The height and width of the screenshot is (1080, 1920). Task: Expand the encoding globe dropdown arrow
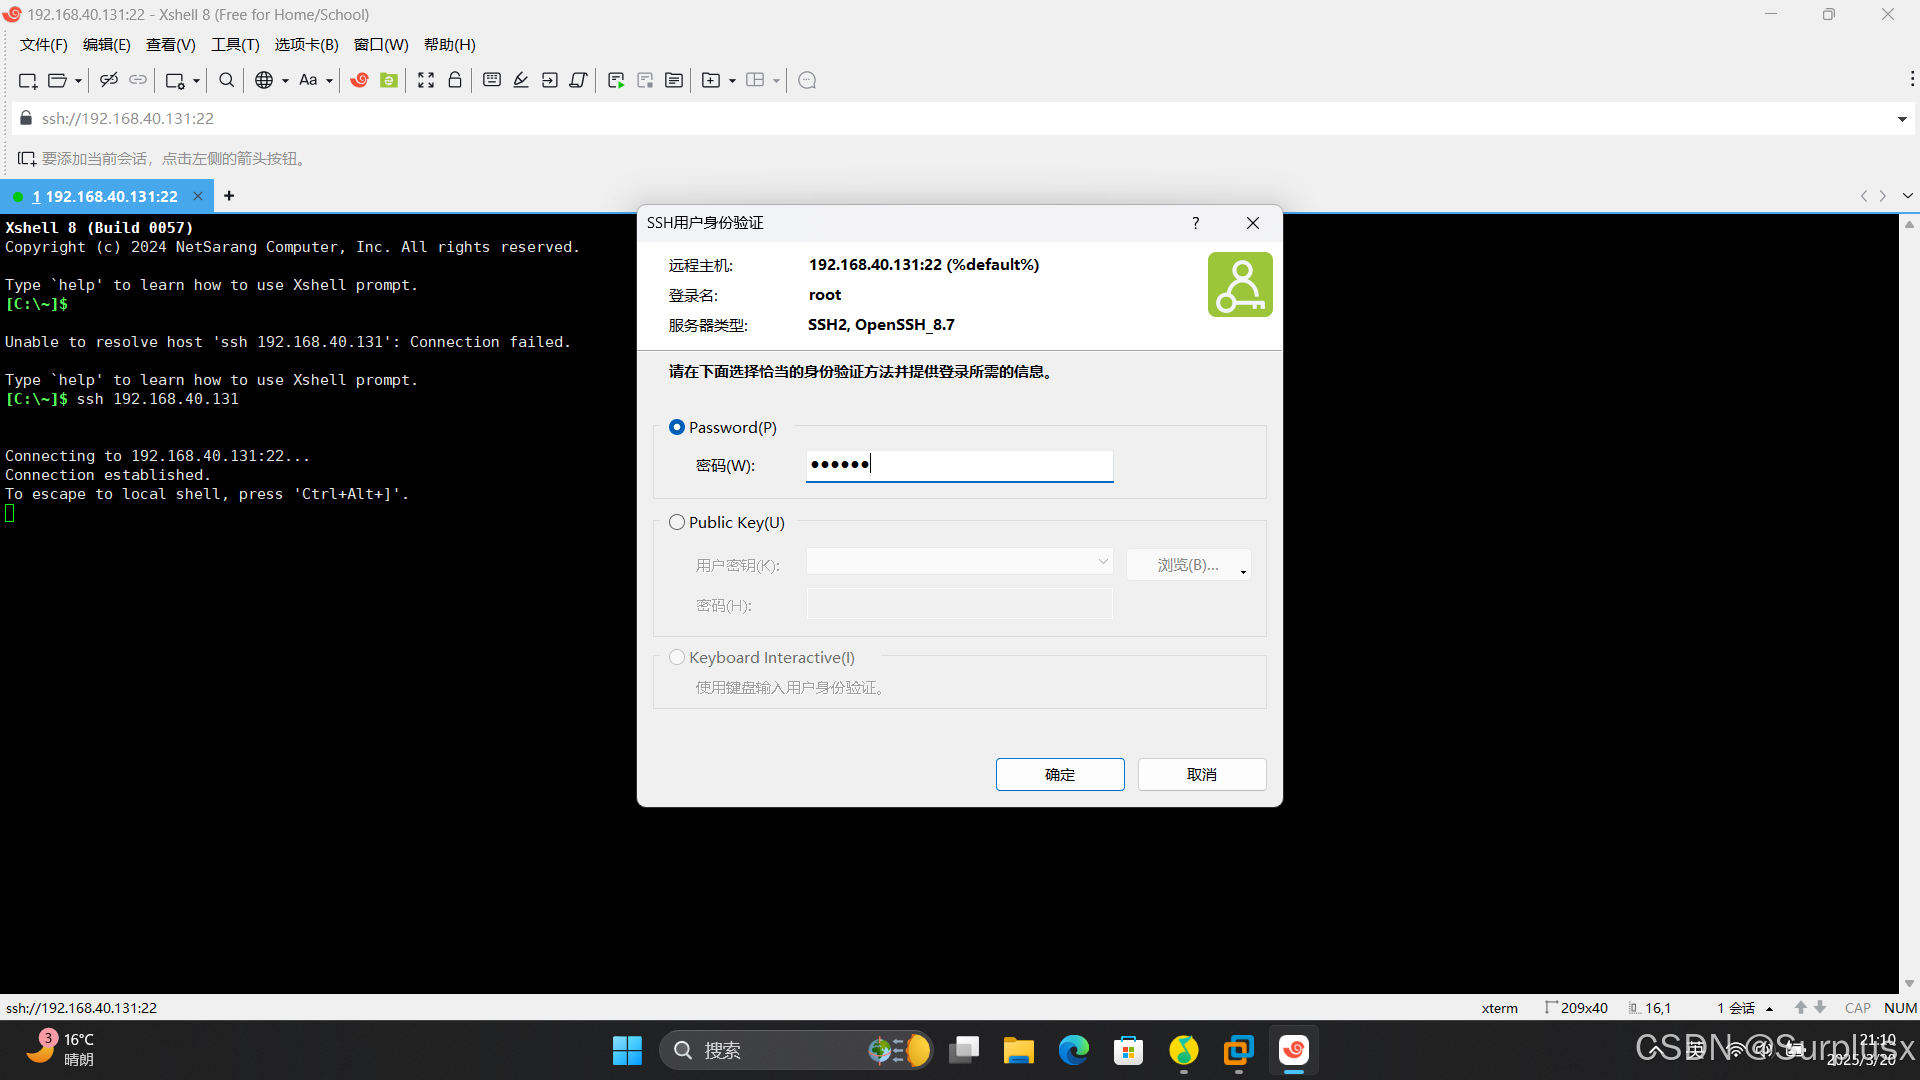[285, 81]
